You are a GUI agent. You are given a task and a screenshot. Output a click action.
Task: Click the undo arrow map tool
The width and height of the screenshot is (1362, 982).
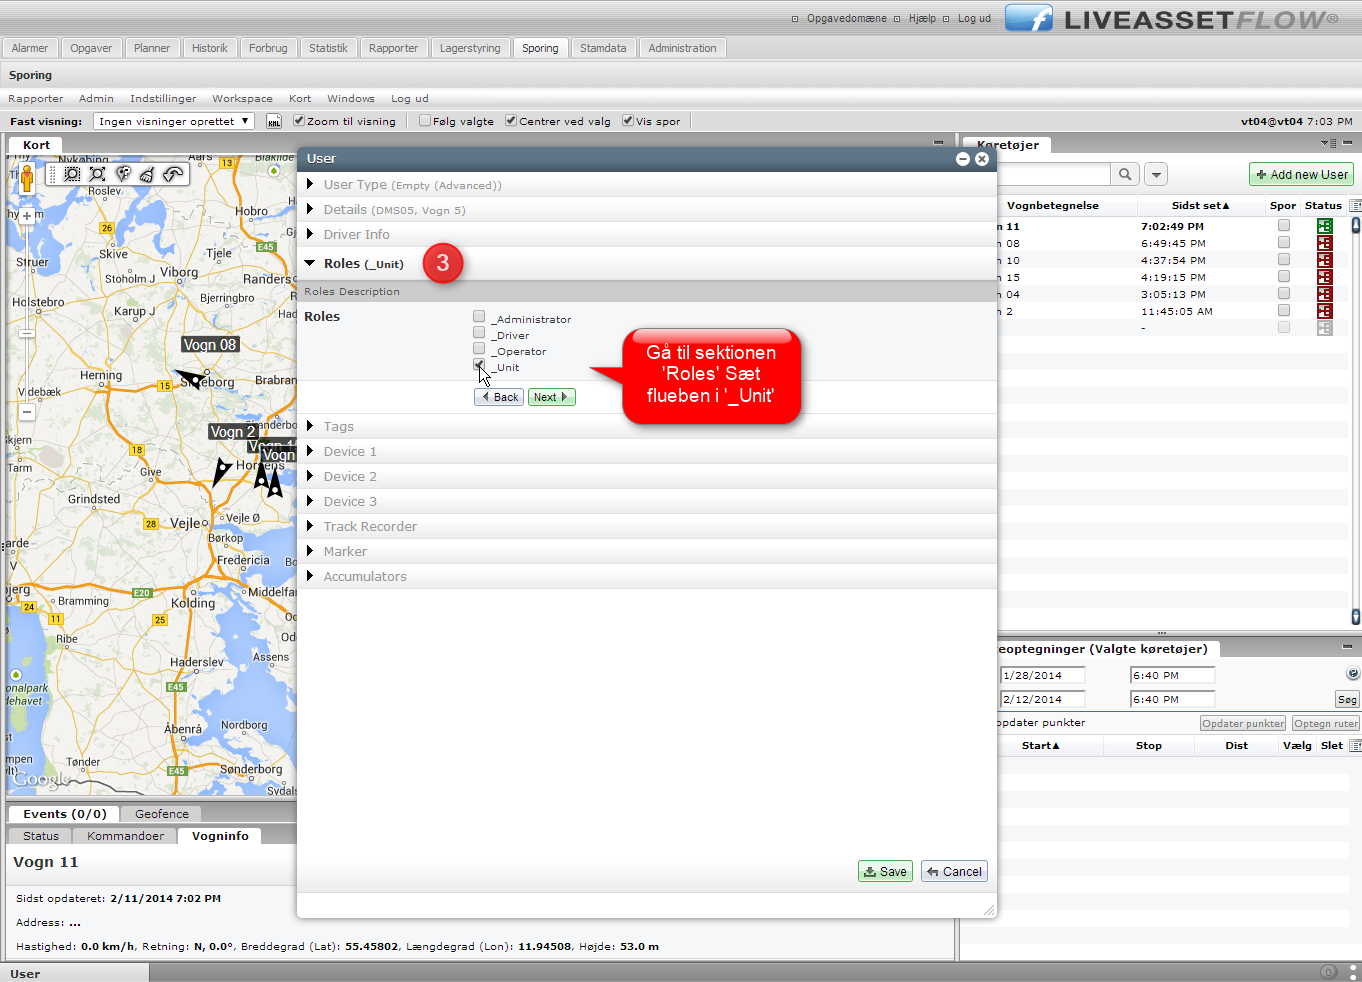click(x=173, y=174)
